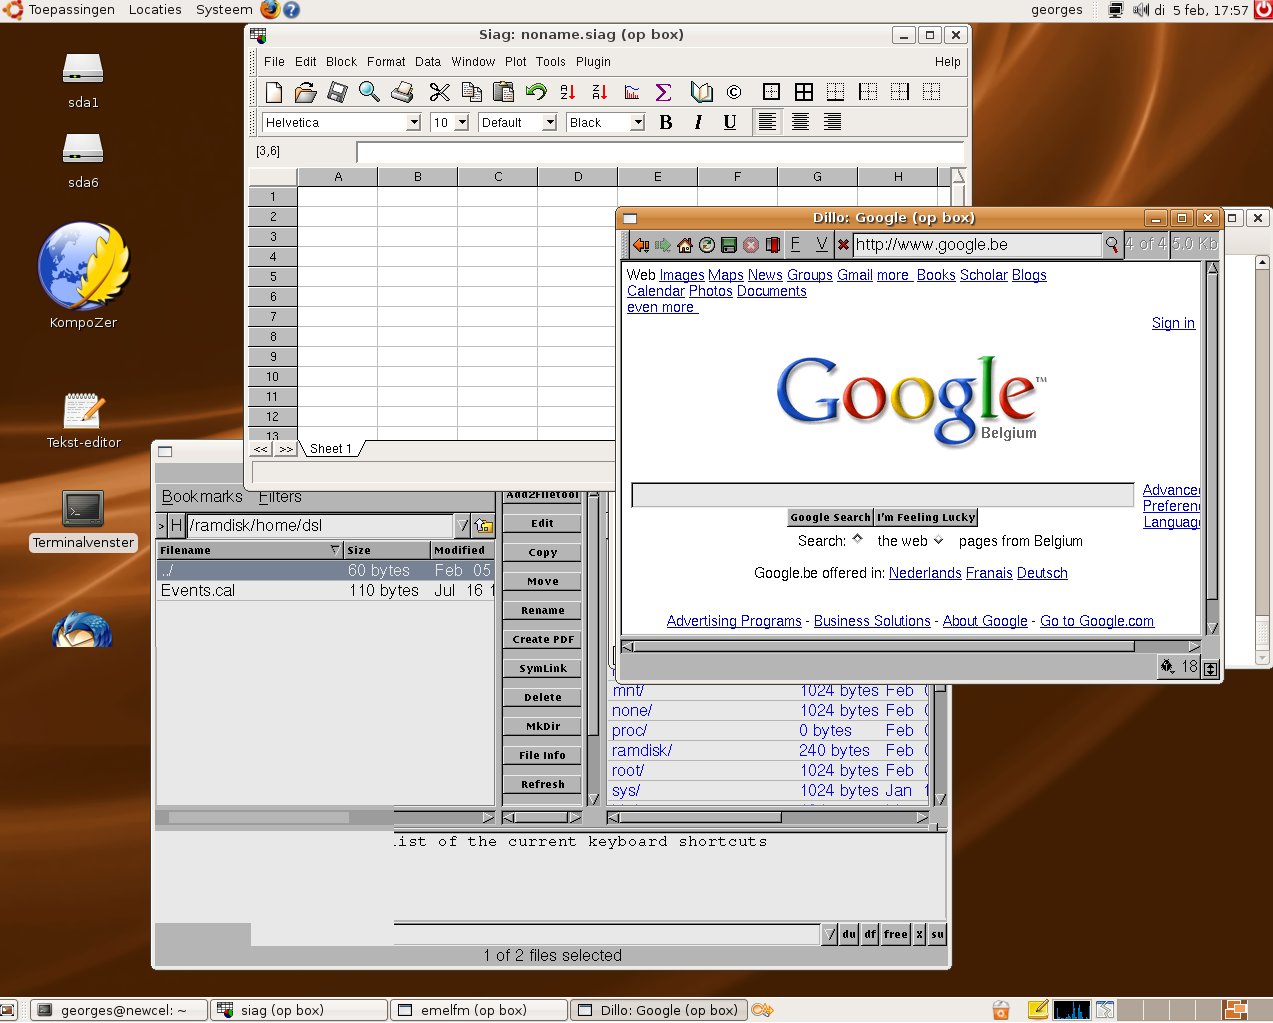Click the Create PDF button in emelfm
Viewport: 1273px width, 1023px height.
tap(543, 639)
